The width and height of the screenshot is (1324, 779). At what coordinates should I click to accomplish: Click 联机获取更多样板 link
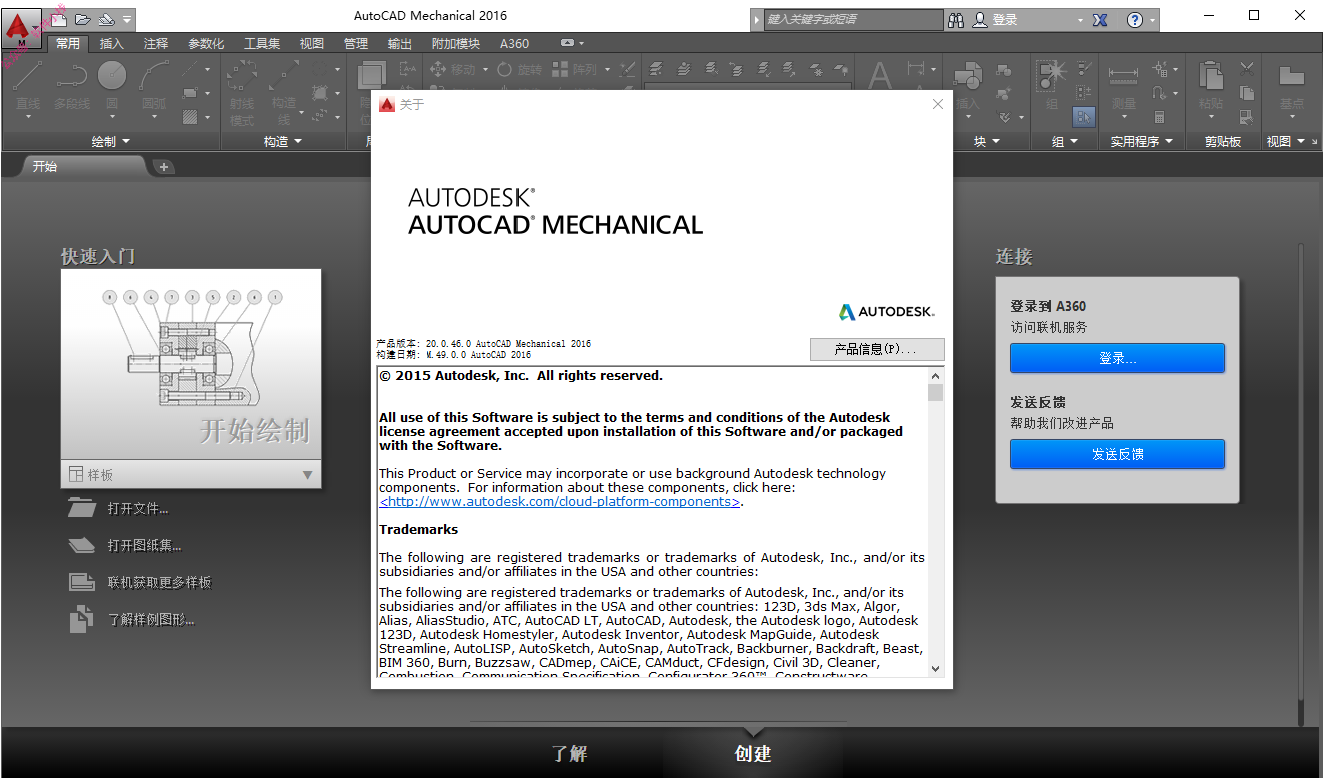160,583
